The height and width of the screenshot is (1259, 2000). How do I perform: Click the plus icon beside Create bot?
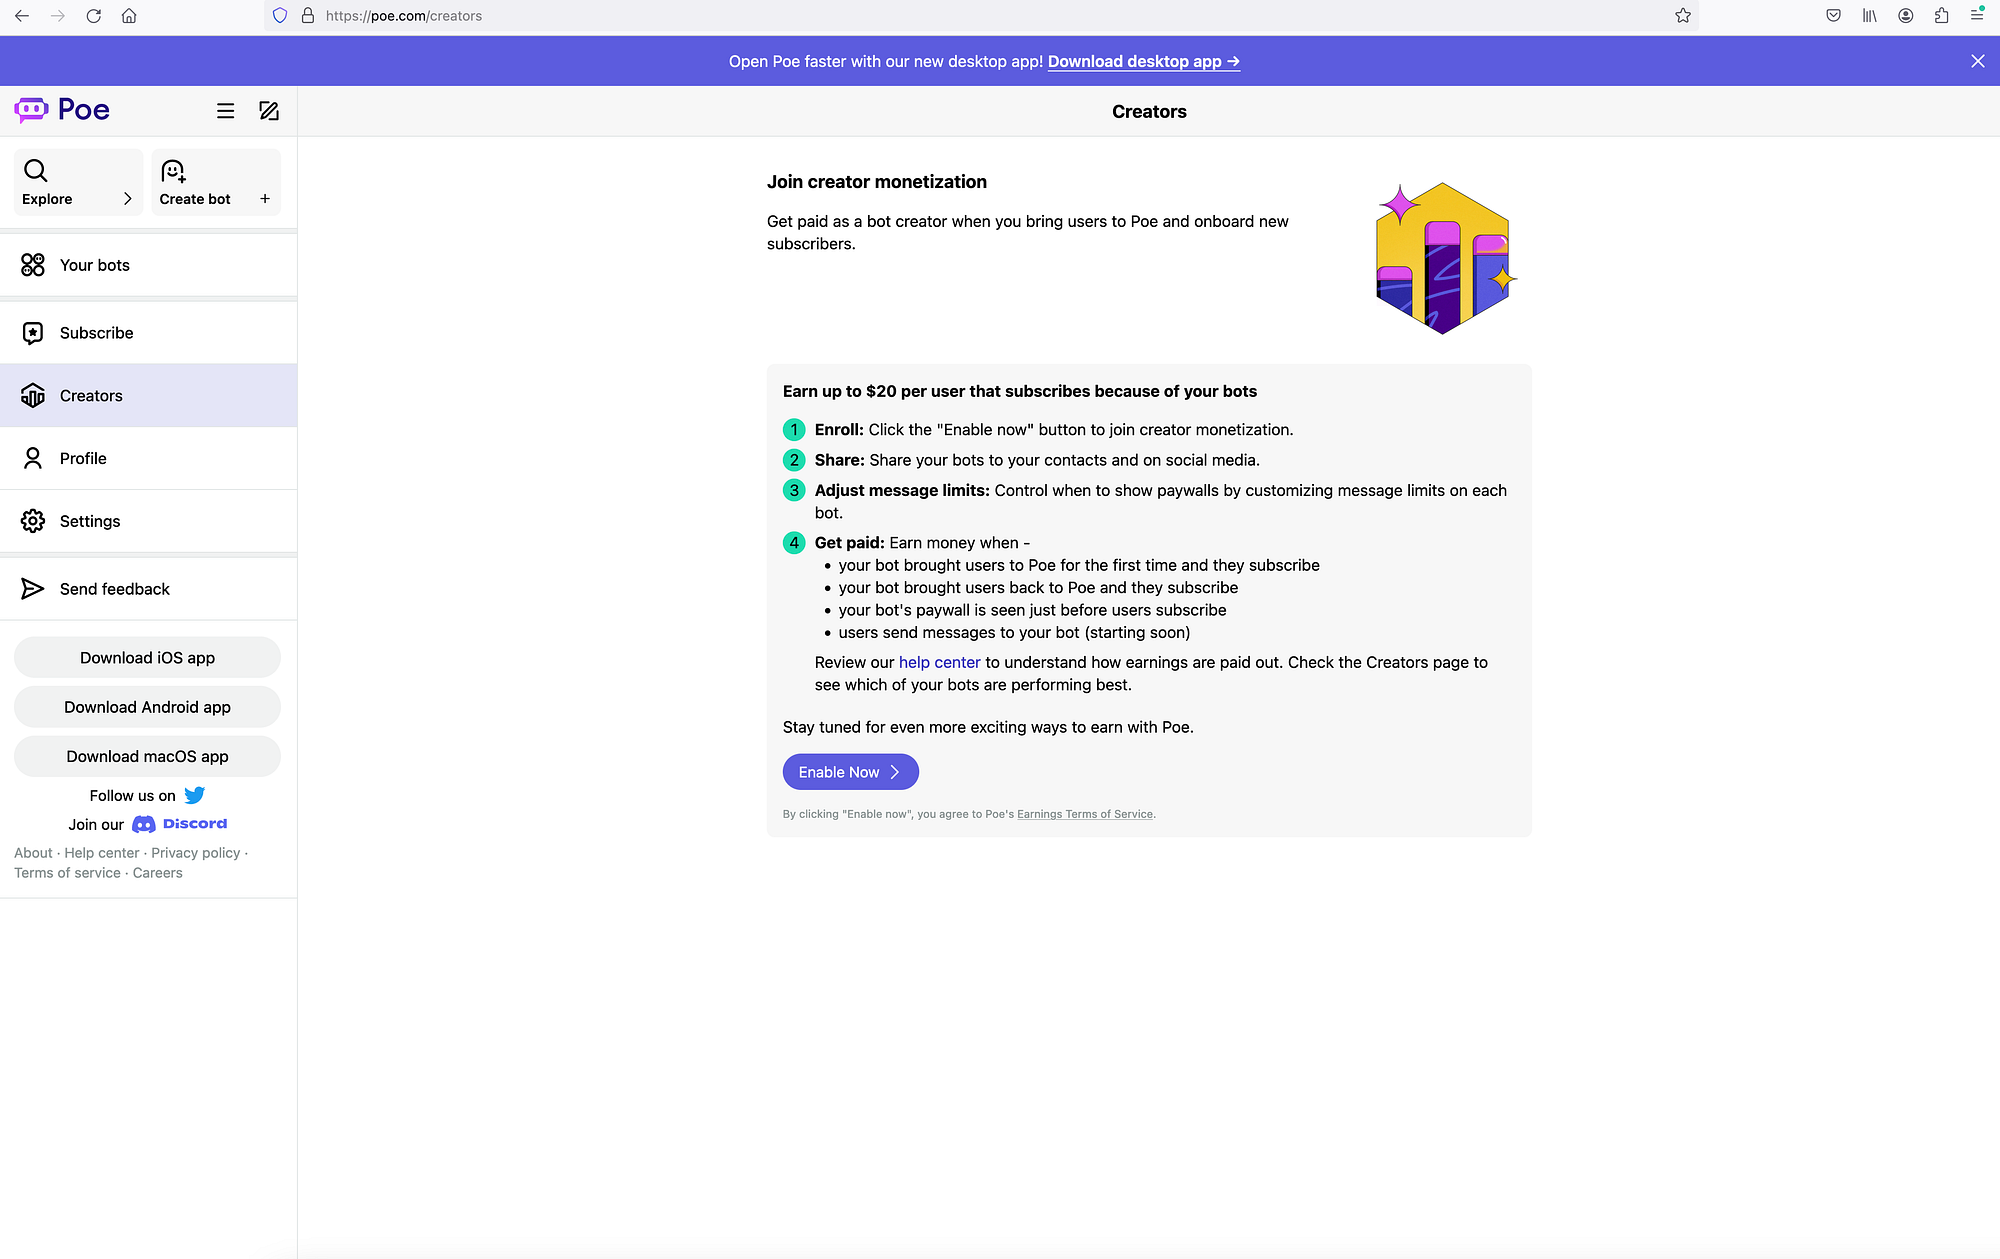(265, 199)
